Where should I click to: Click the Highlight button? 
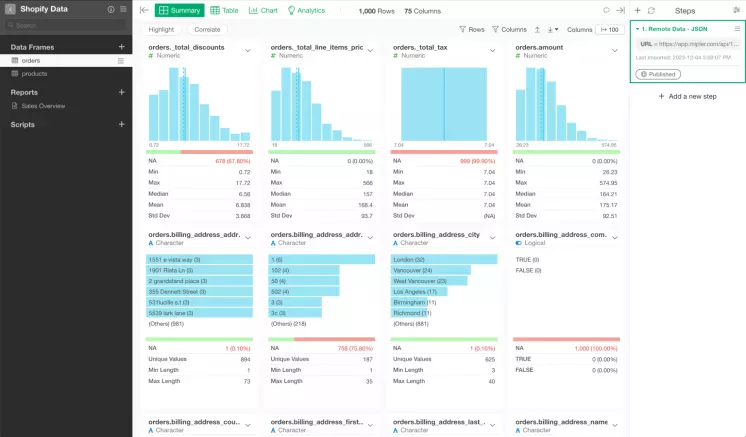click(161, 29)
